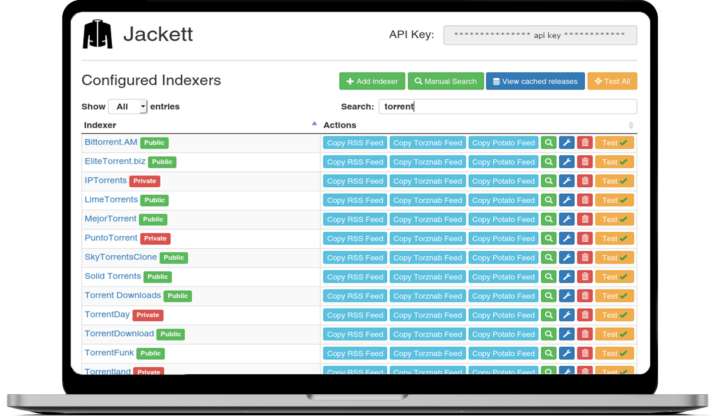Open the TorrentDownload link
715x417 pixels.
click(x=119, y=334)
